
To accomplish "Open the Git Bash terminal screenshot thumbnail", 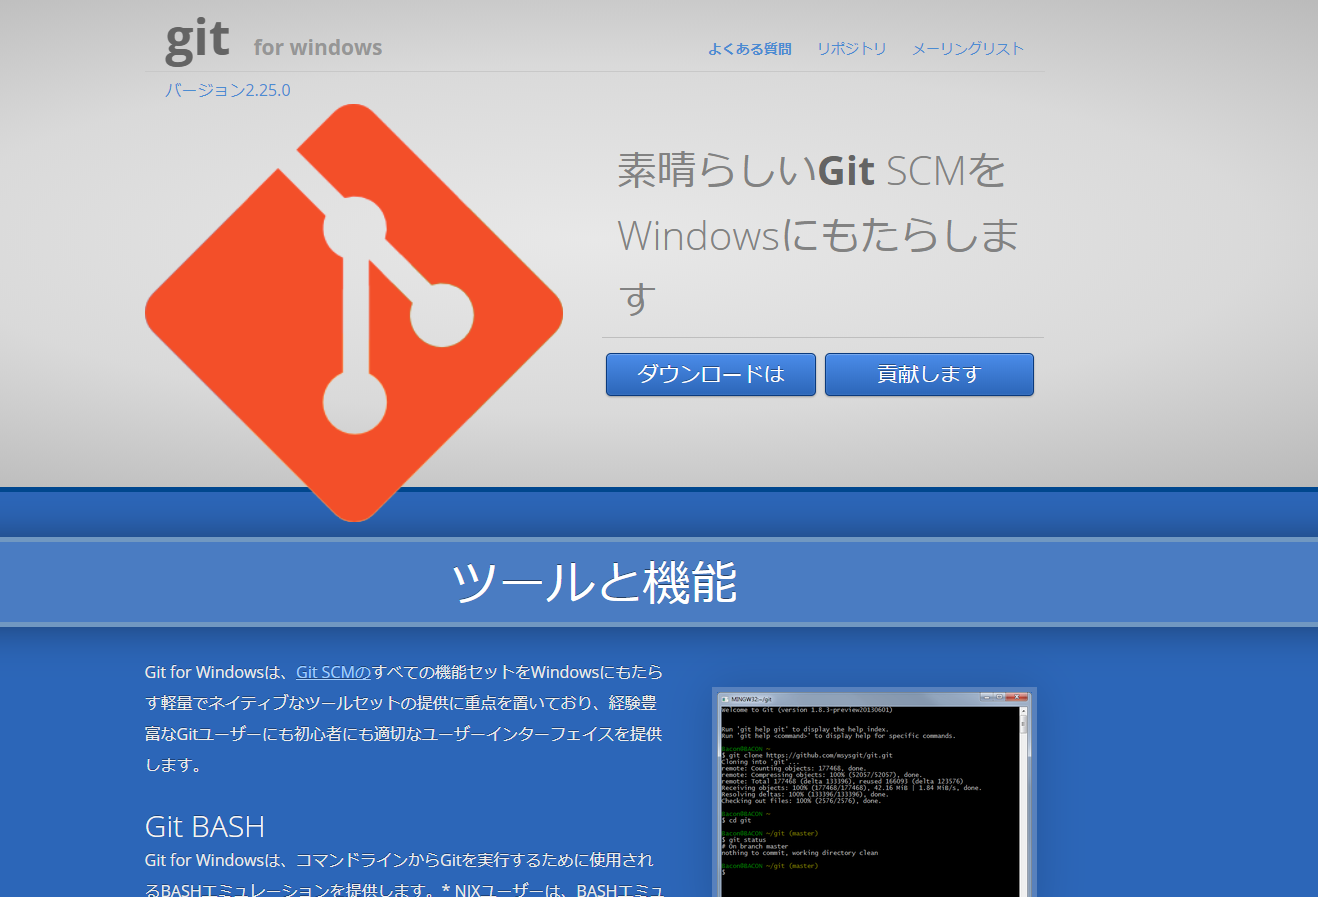I will [874, 793].
